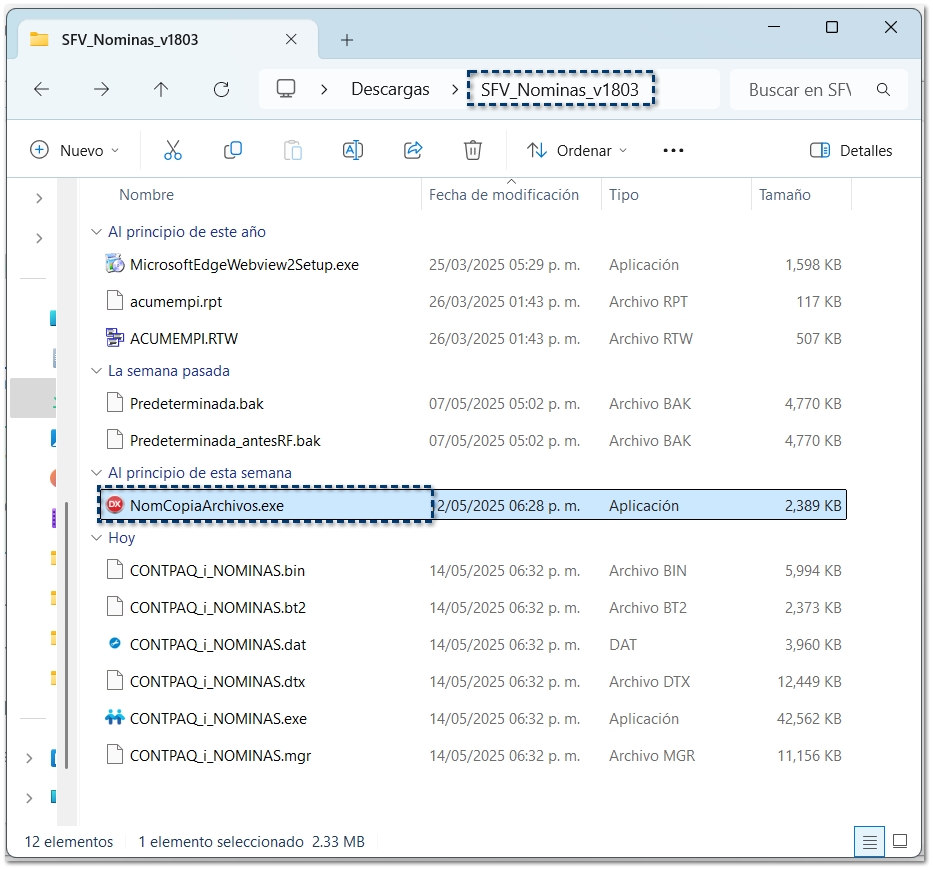Image resolution: width=933 pixels, height=870 pixels.
Task: Navigate back with the left arrow
Action: (x=41, y=89)
